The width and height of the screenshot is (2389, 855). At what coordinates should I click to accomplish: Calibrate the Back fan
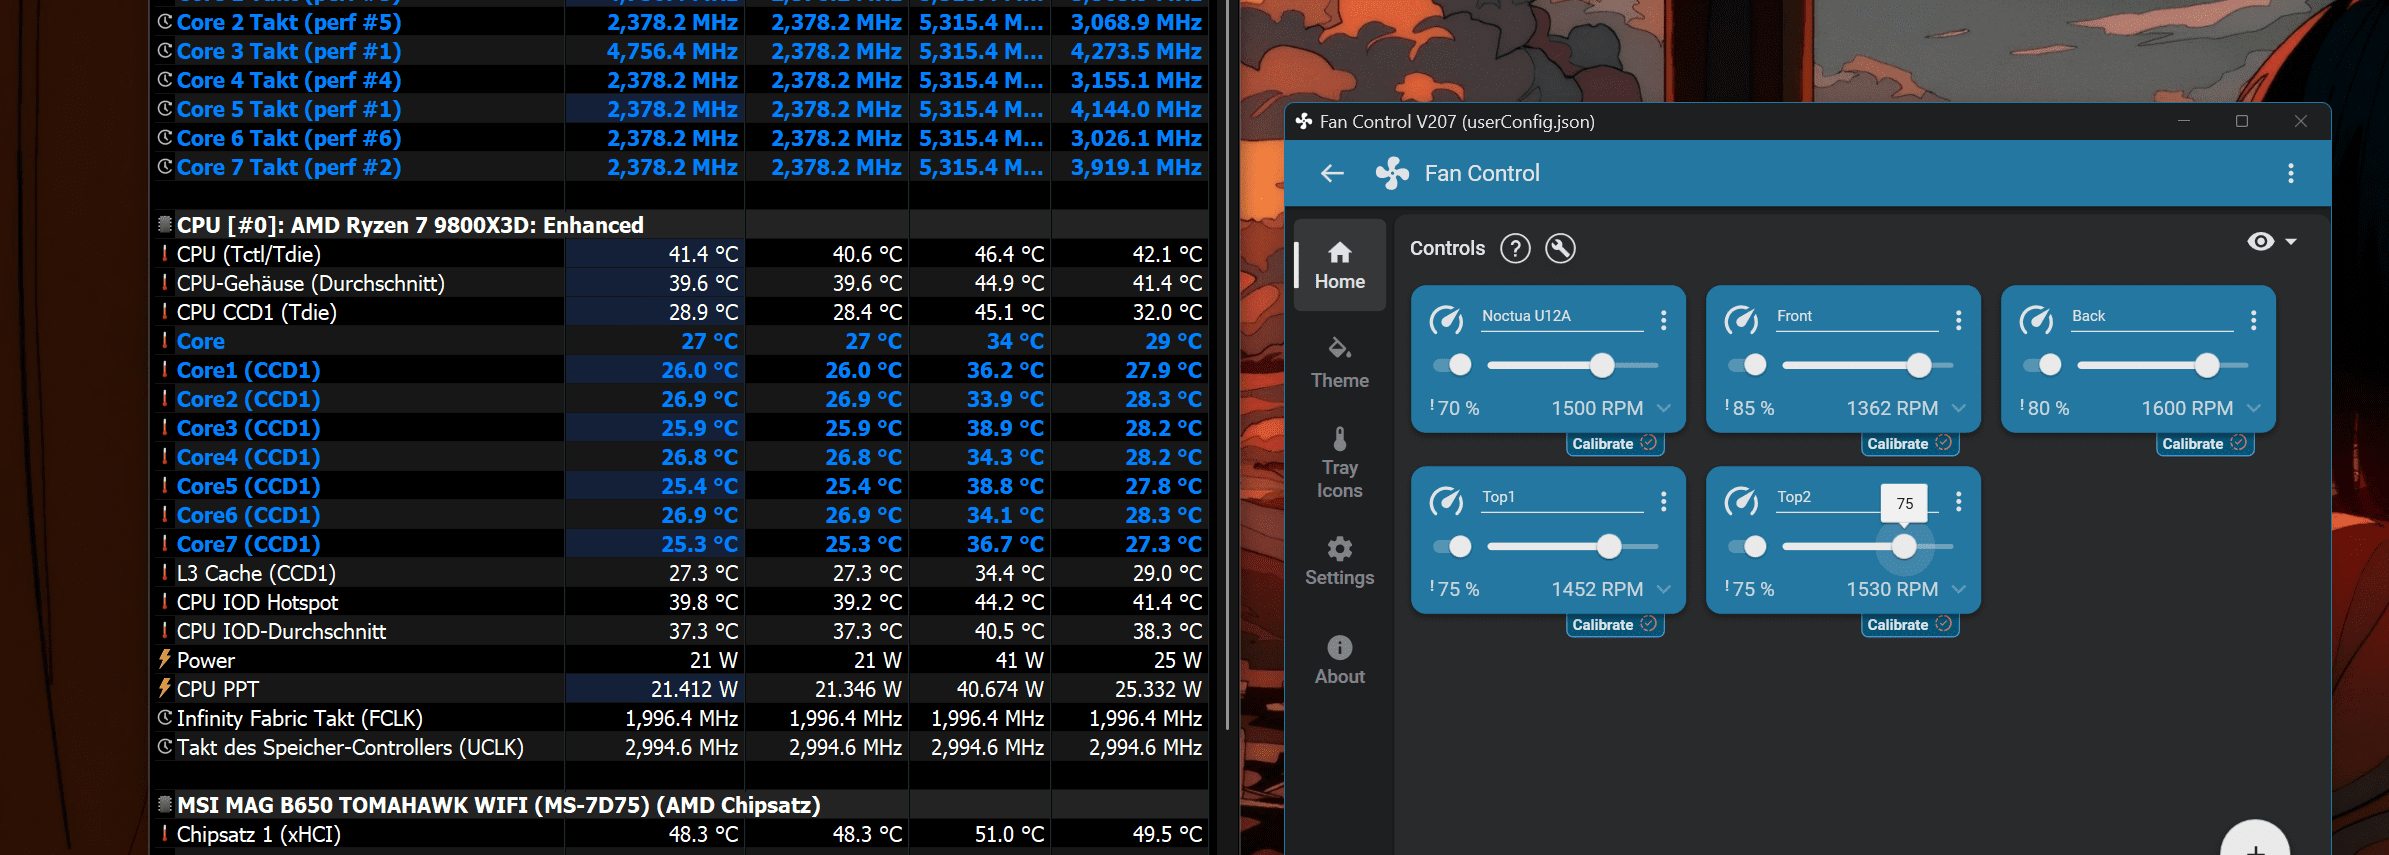click(x=2204, y=443)
